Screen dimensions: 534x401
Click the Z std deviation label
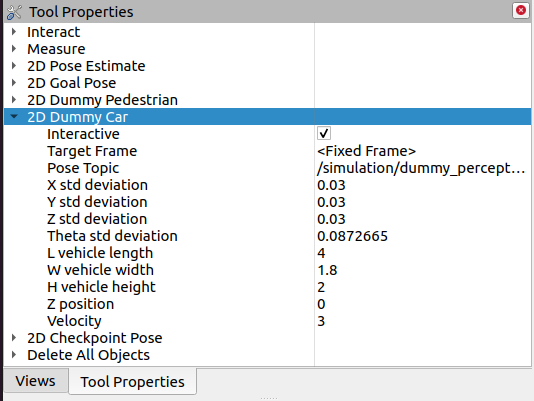(97, 219)
